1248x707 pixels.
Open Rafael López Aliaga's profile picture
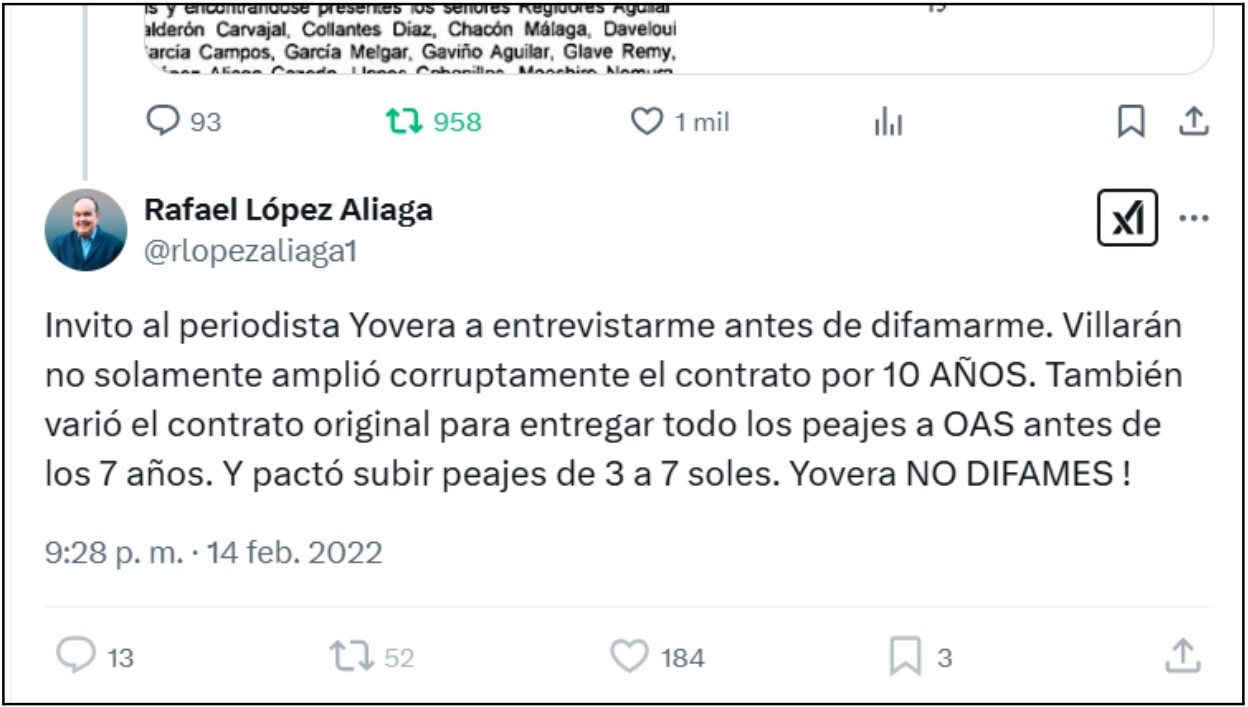pos(86,230)
